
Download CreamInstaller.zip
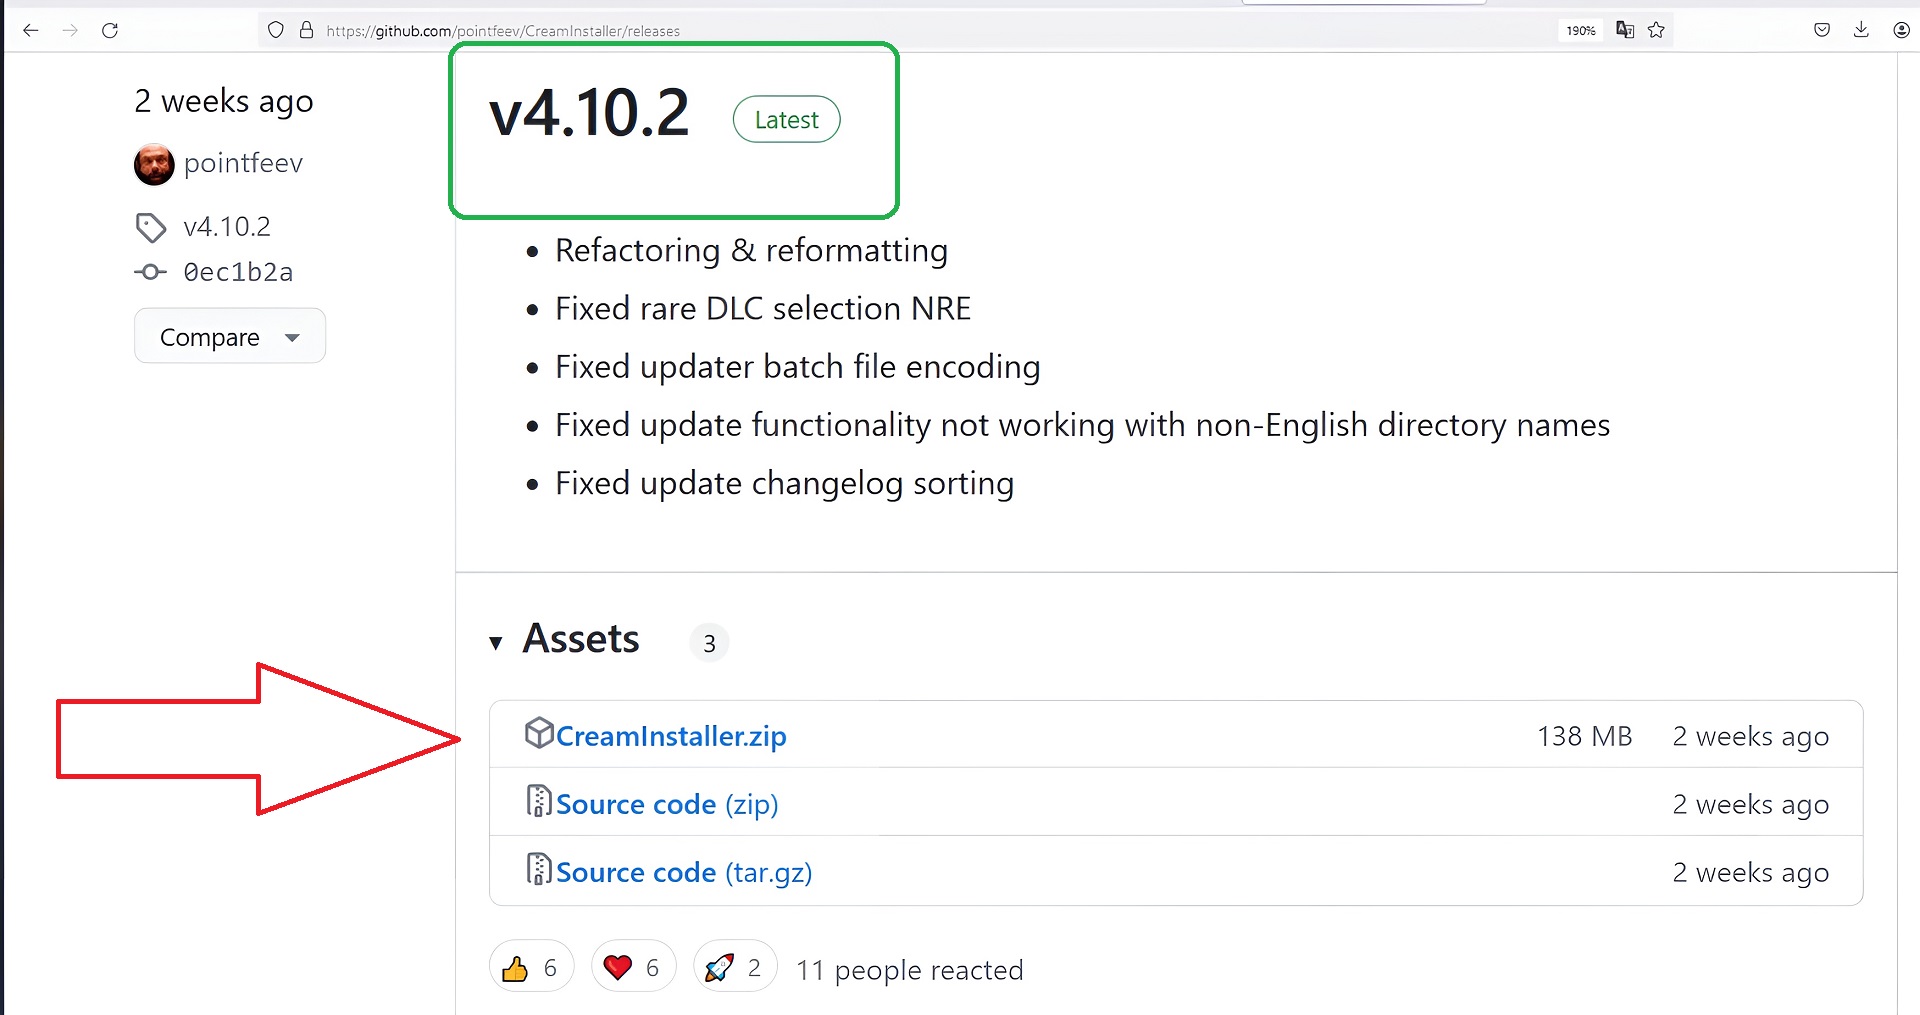coord(670,736)
